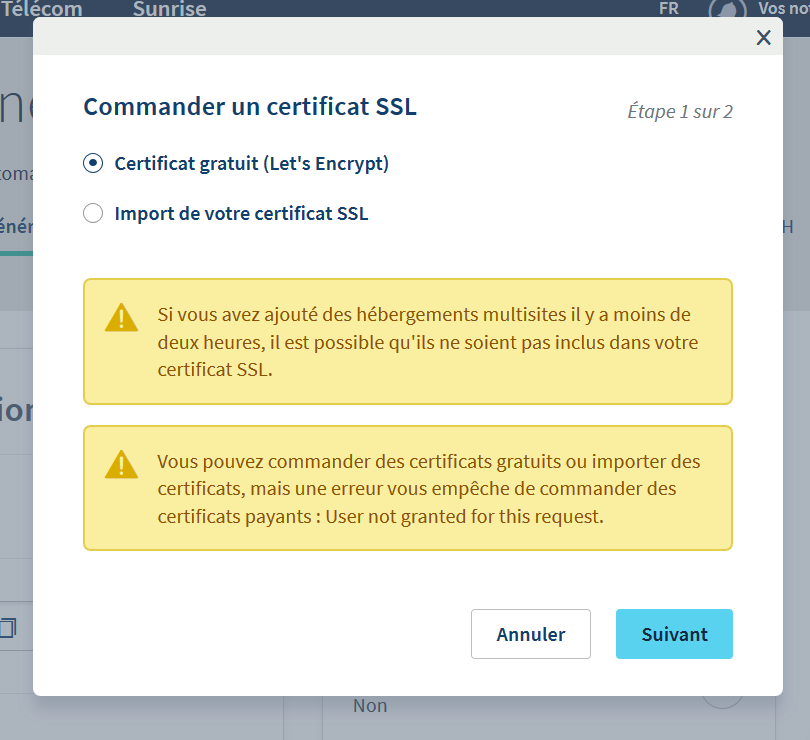
Task: Click the 'Vos no…' notifications link
Action: (x=784, y=9)
